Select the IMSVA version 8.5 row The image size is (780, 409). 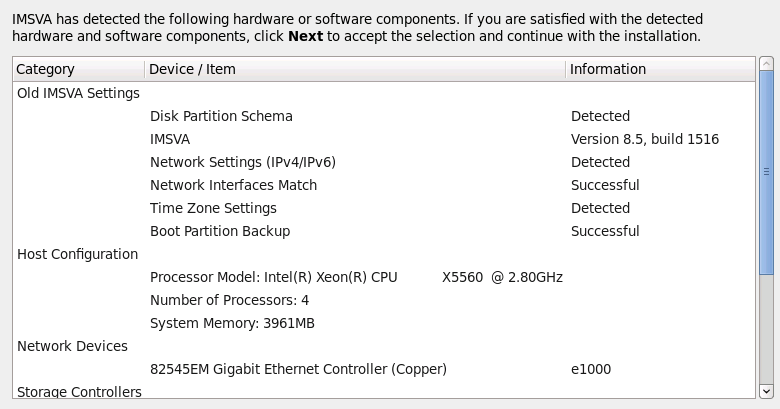pos(170,139)
